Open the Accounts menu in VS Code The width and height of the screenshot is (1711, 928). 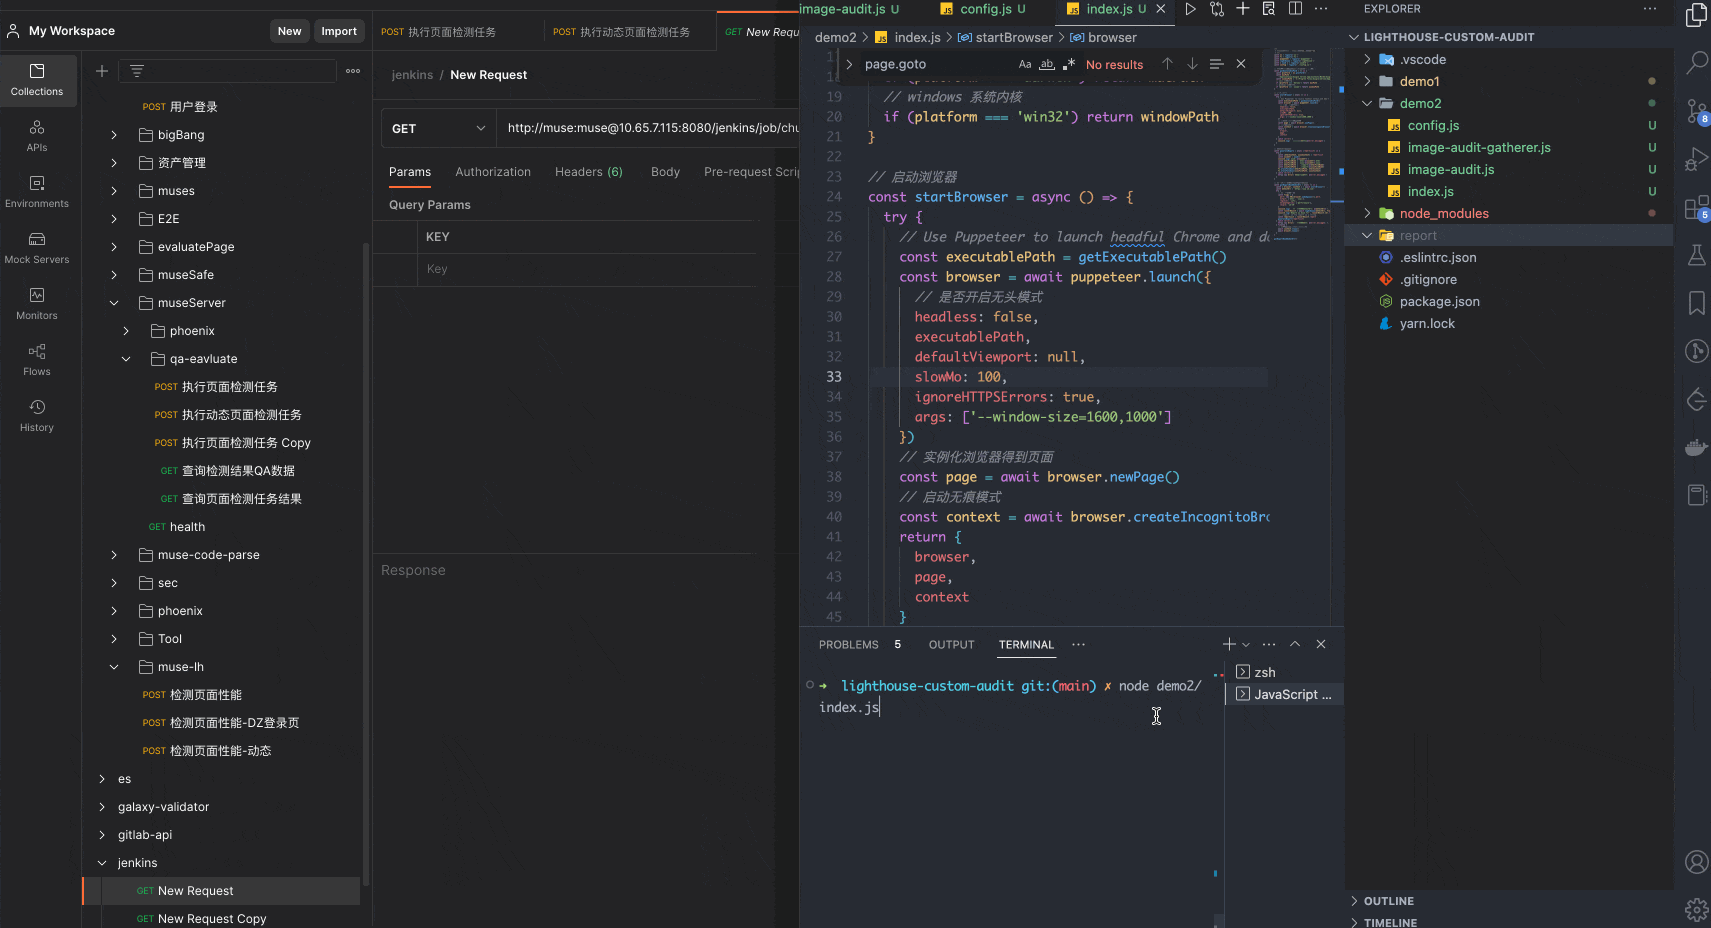(x=1696, y=862)
